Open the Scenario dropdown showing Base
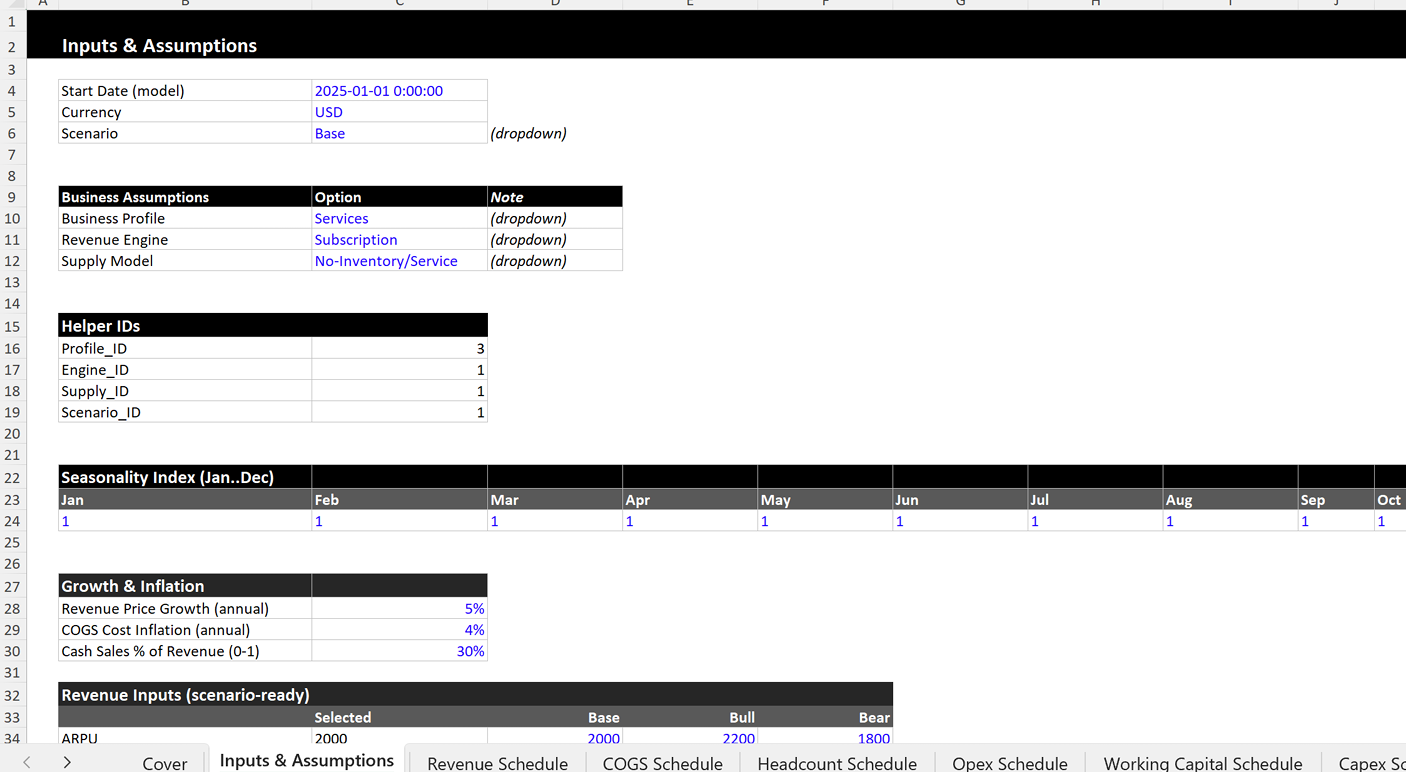The image size is (1406, 772). pos(399,133)
